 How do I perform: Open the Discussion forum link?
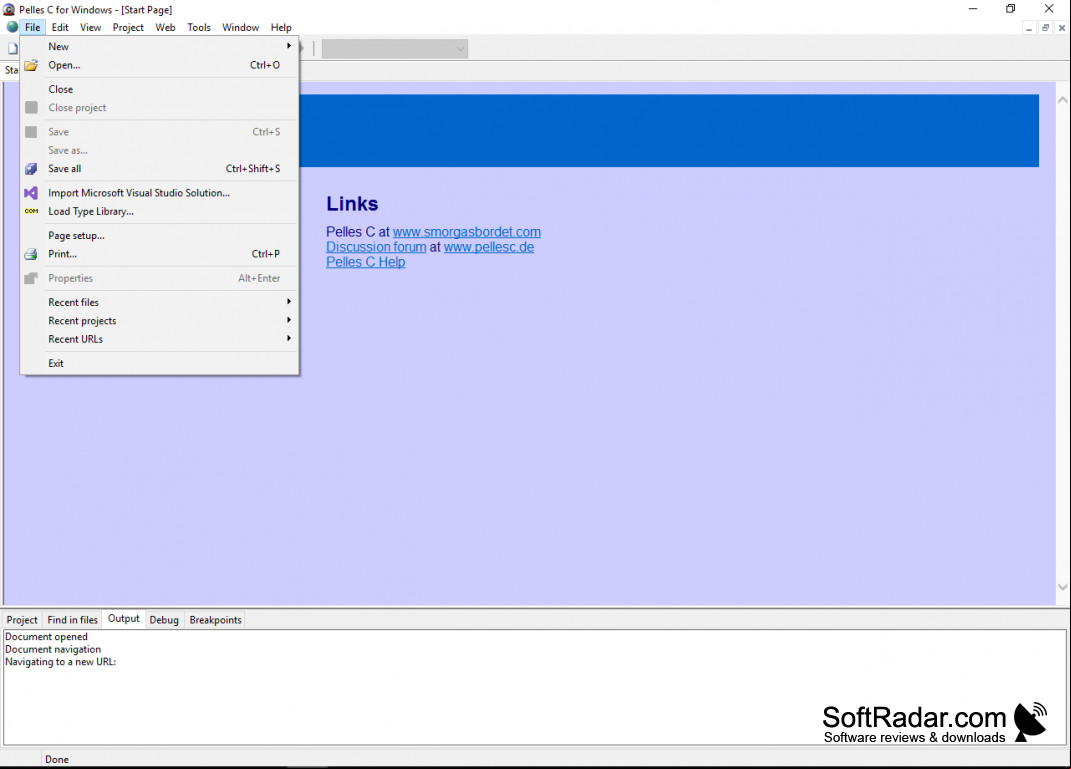click(376, 247)
